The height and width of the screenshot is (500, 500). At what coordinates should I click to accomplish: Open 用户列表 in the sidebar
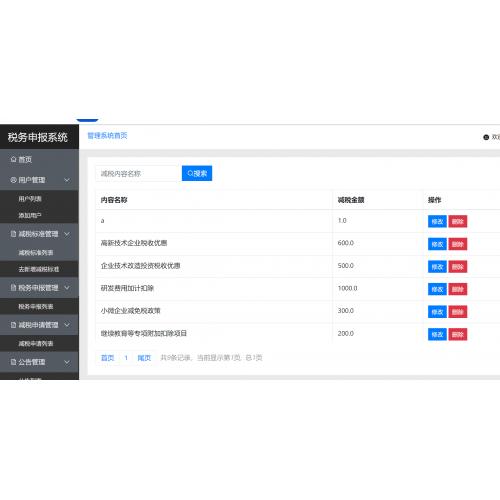pos(30,199)
